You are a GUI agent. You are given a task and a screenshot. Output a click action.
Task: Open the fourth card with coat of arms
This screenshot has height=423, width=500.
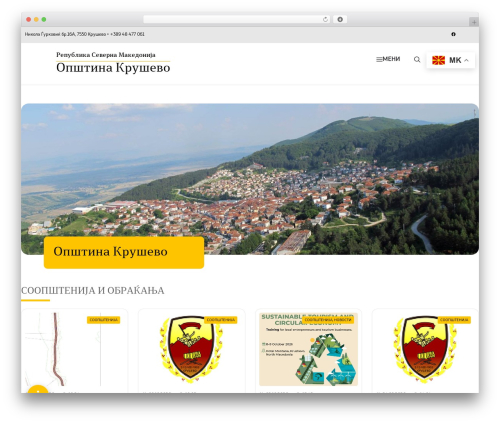click(425, 351)
